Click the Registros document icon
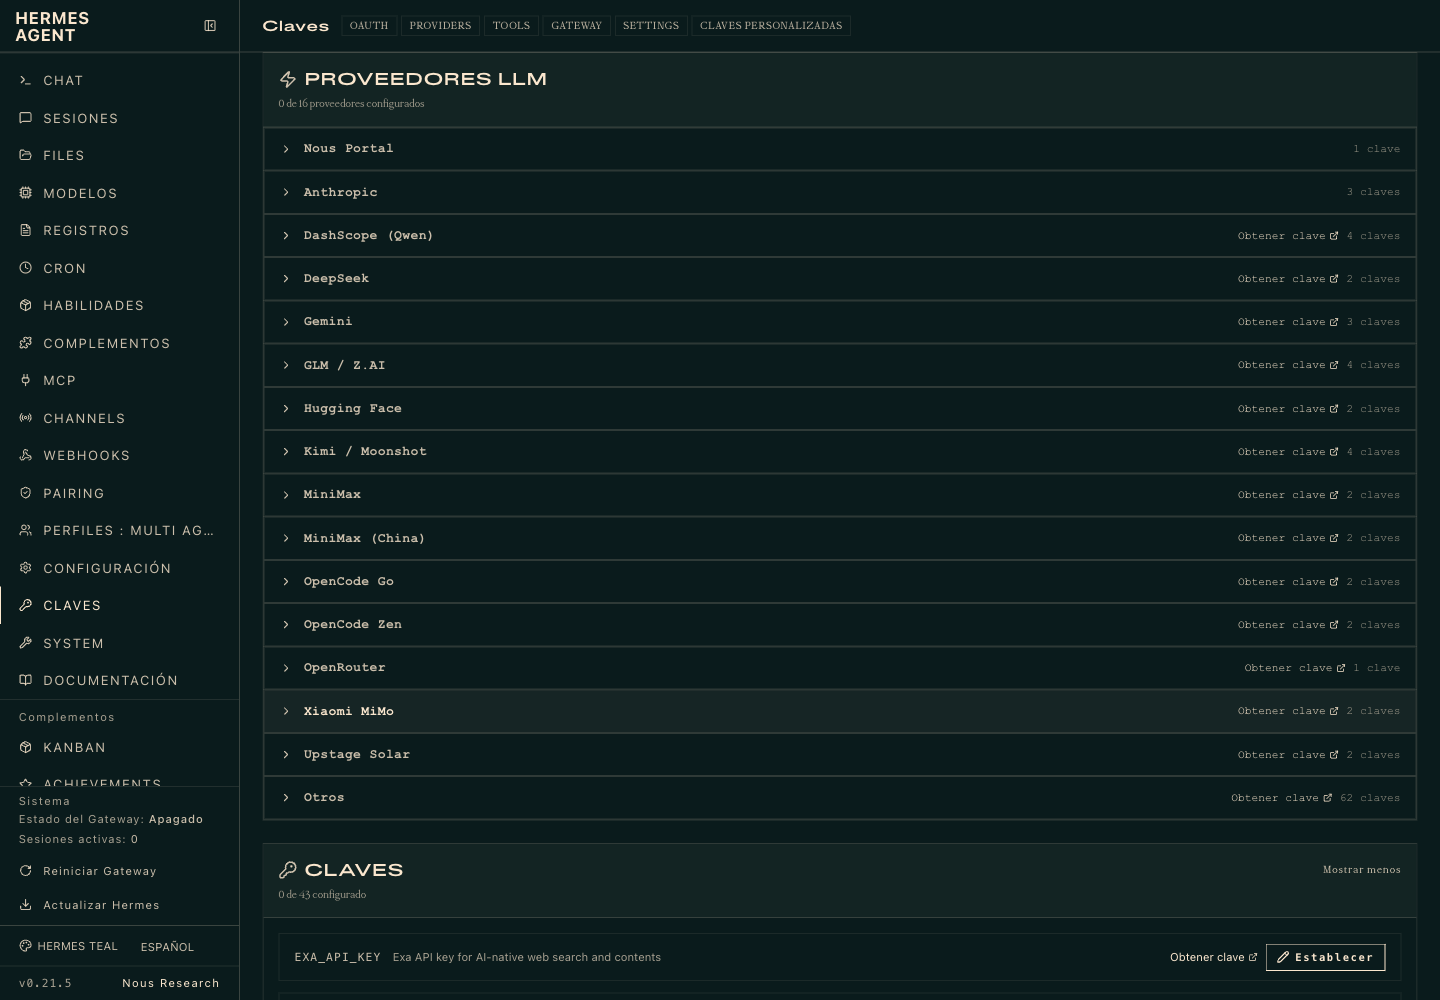 pos(26,230)
